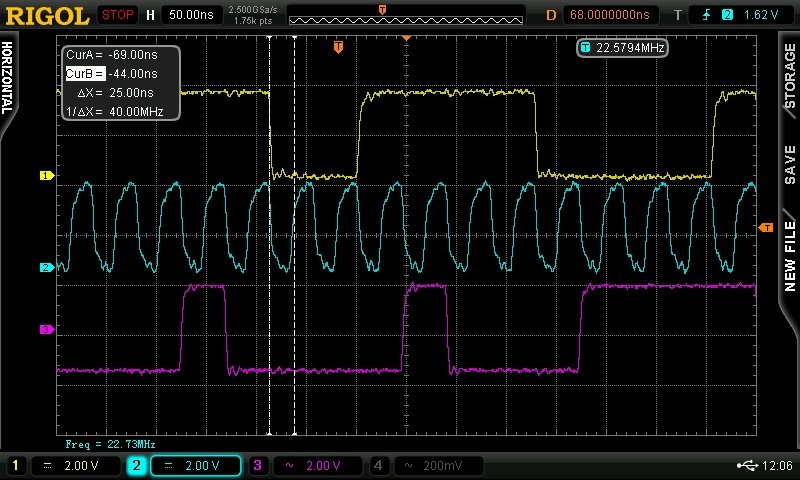Click the ΔX = 25.00ns readout
This screenshot has height=480, width=800.
pyautogui.click(x=115, y=93)
